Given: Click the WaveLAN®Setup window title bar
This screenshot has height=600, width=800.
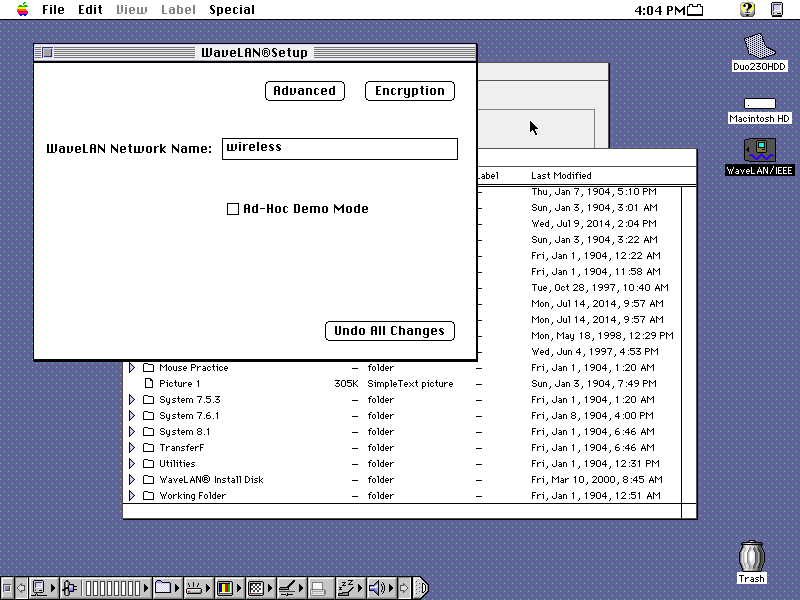Looking at the screenshot, I should (255, 52).
